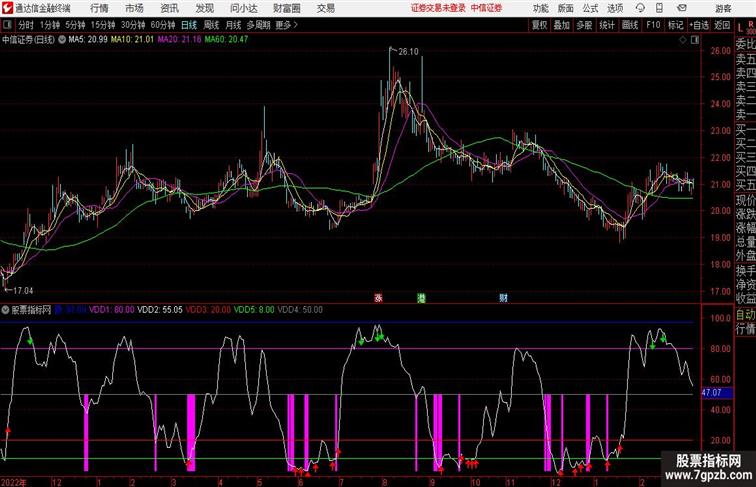Click the red 中信证券 link in title bar
756x487 pixels.
(x=486, y=8)
